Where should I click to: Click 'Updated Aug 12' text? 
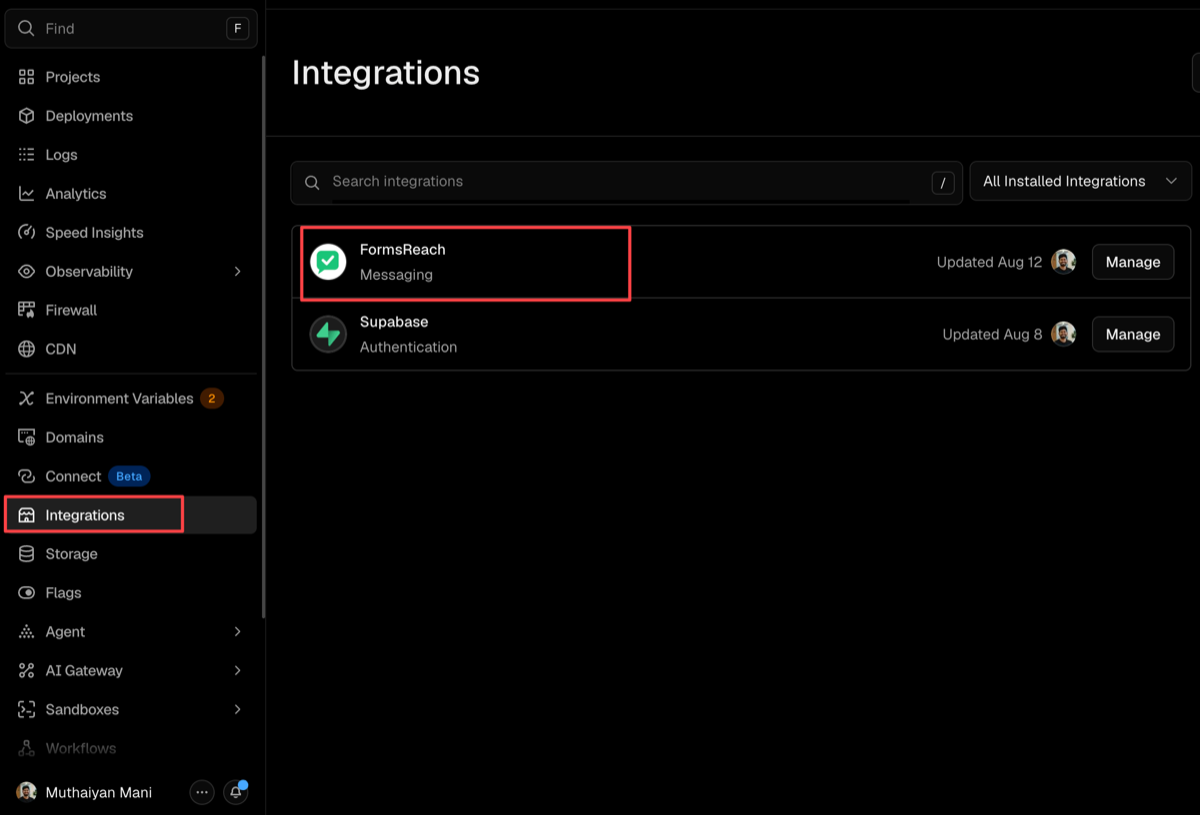pyautogui.click(x=989, y=262)
